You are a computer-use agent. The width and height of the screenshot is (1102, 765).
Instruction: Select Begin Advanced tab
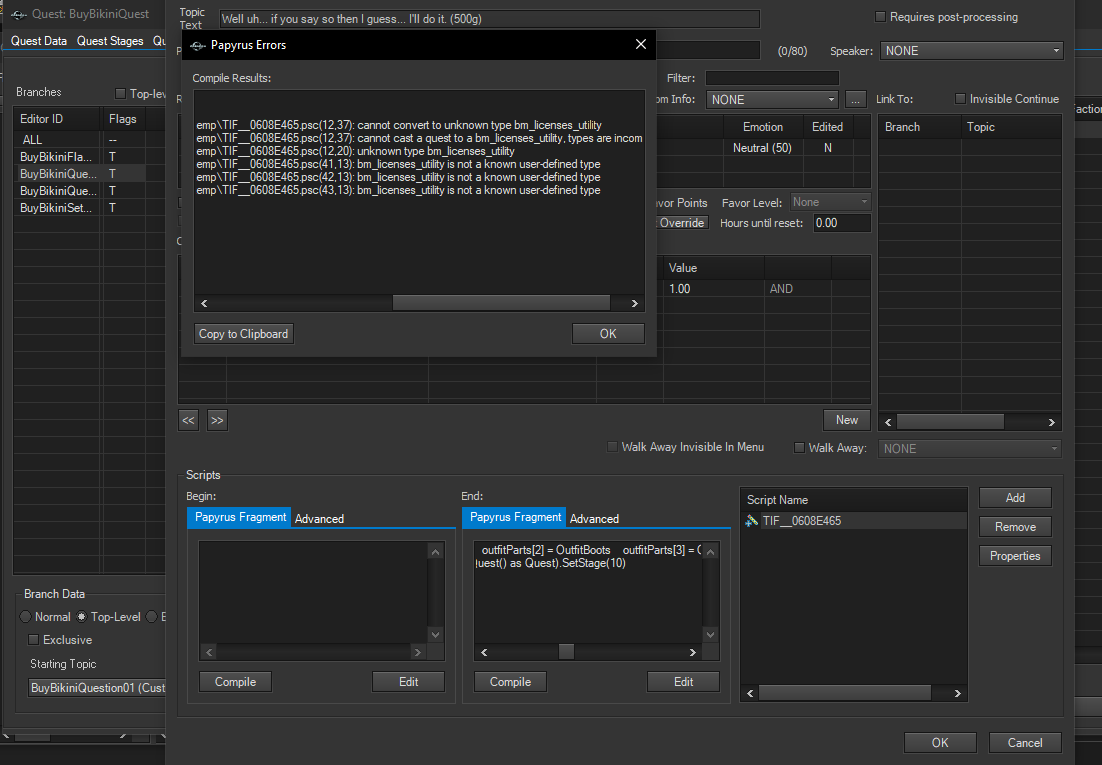point(319,519)
